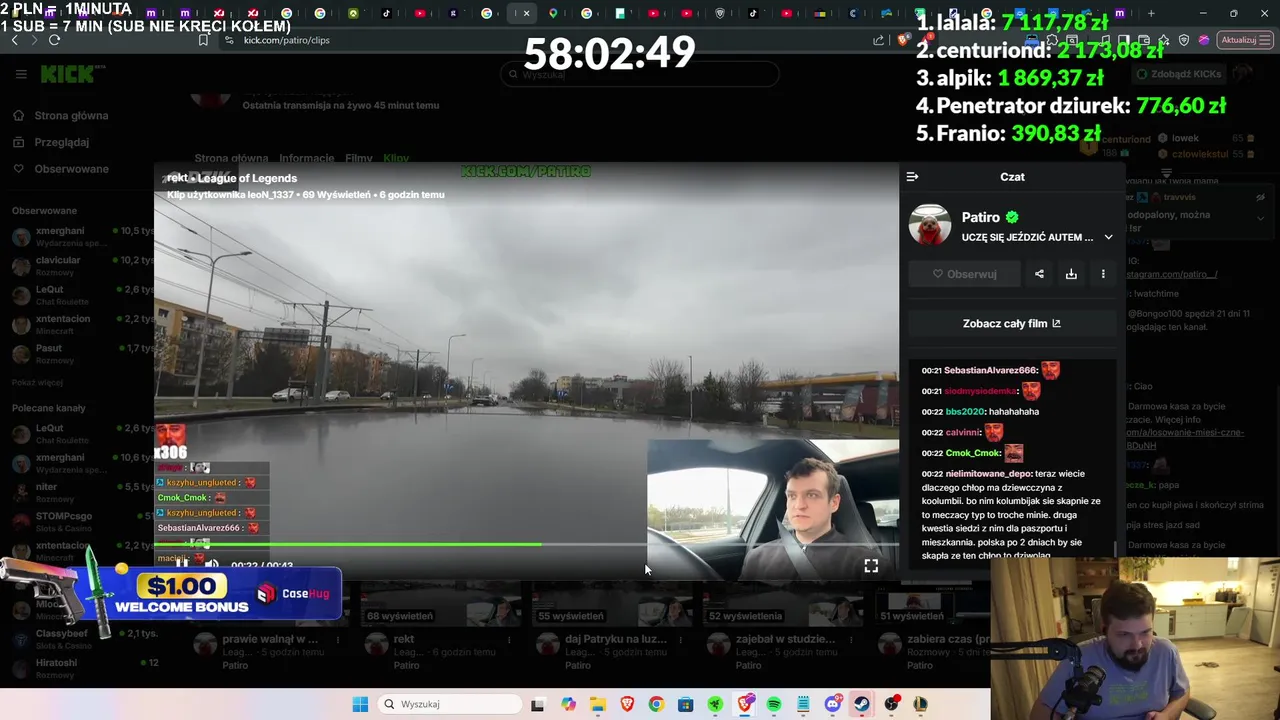Reload the page with the browser refresh icon

click(x=54, y=40)
